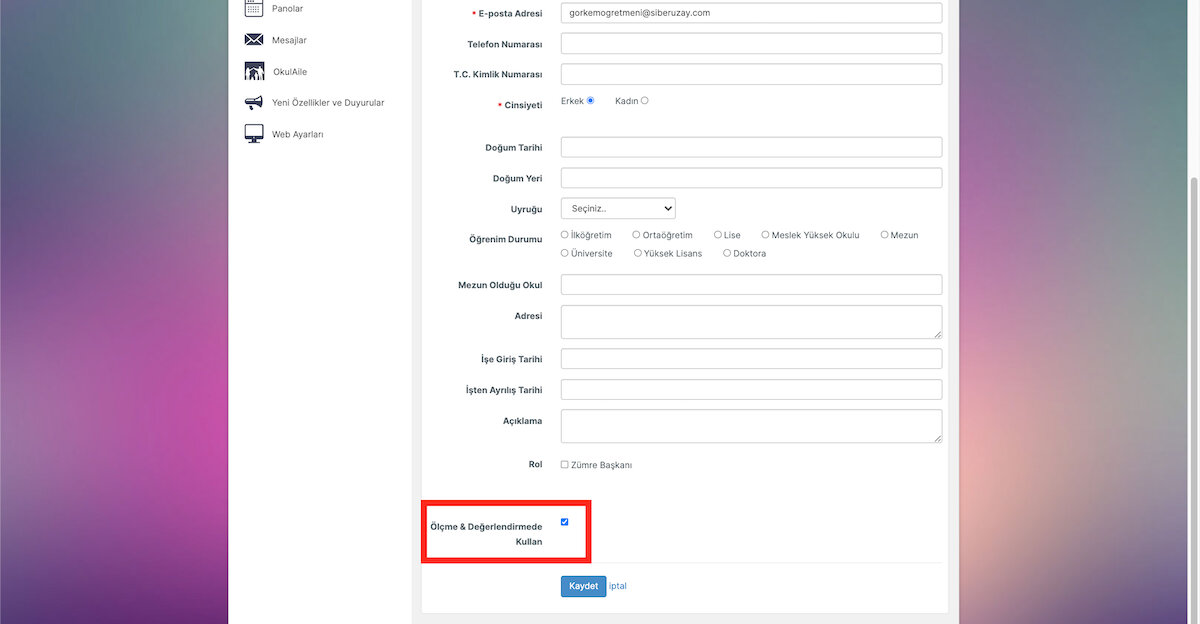
Task: Open Yeni Özellikler ve Duyurular
Action: pyautogui.click(x=328, y=103)
